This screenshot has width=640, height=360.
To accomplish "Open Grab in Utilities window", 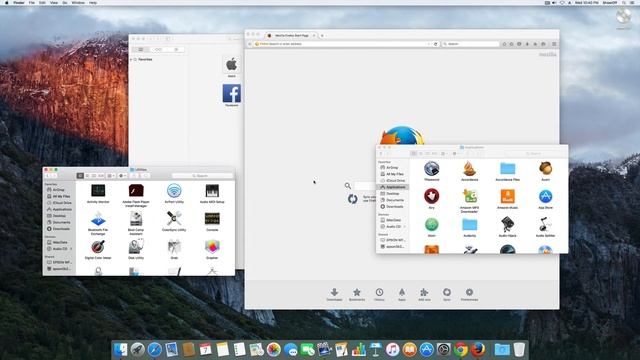I will pos(174,247).
